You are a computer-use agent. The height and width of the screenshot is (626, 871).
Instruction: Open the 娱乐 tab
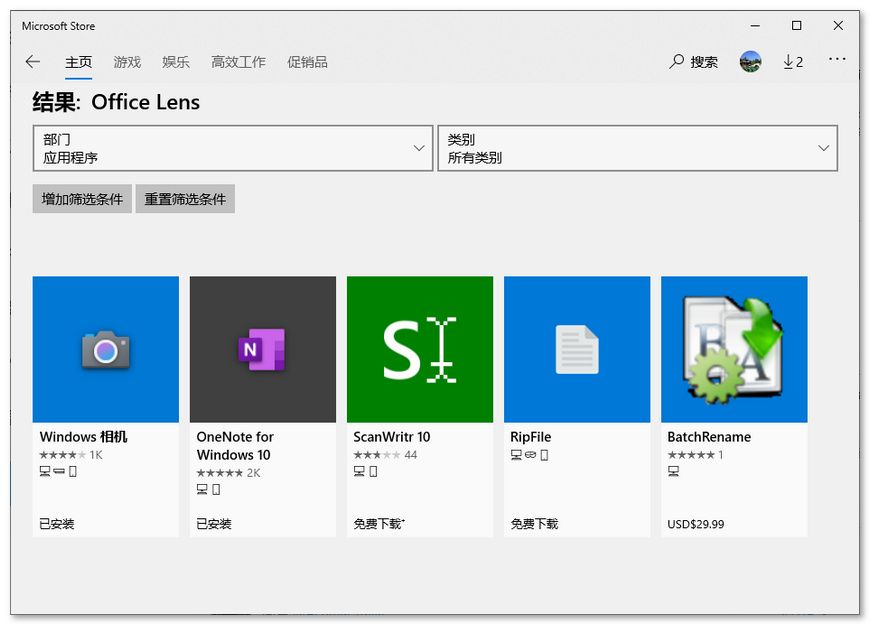[176, 62]
